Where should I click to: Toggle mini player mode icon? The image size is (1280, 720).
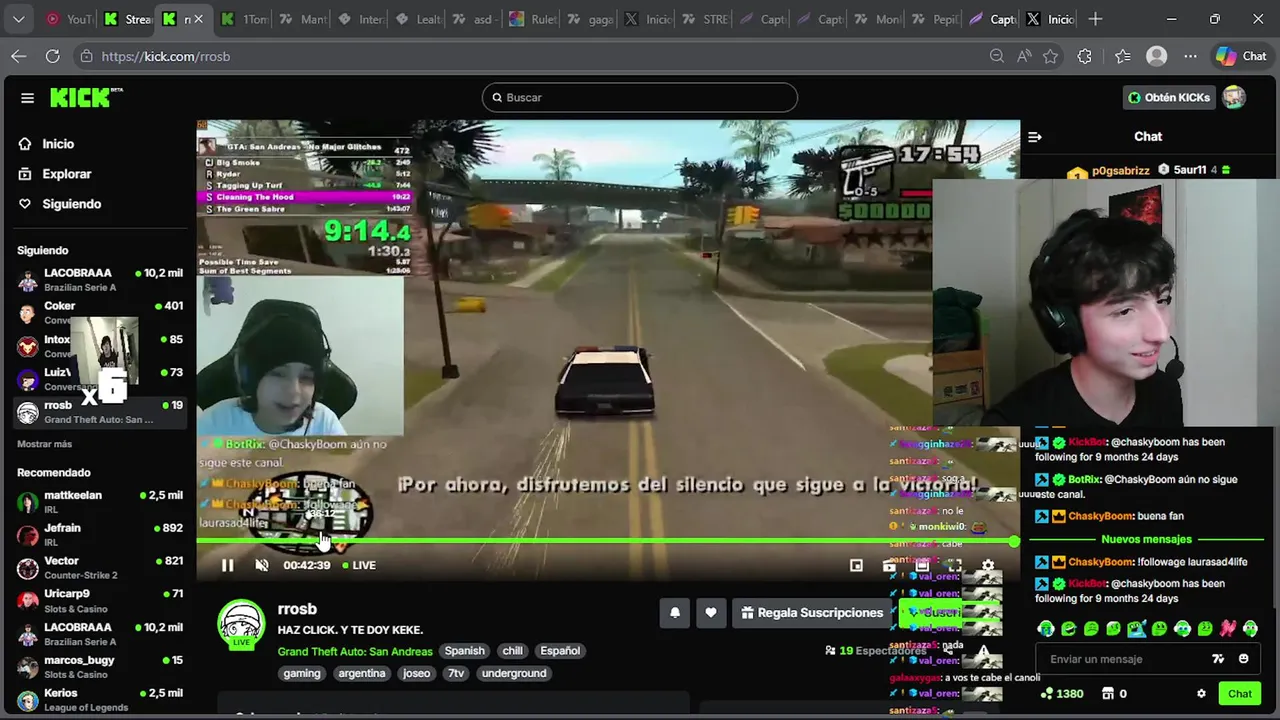coord(856,565)
